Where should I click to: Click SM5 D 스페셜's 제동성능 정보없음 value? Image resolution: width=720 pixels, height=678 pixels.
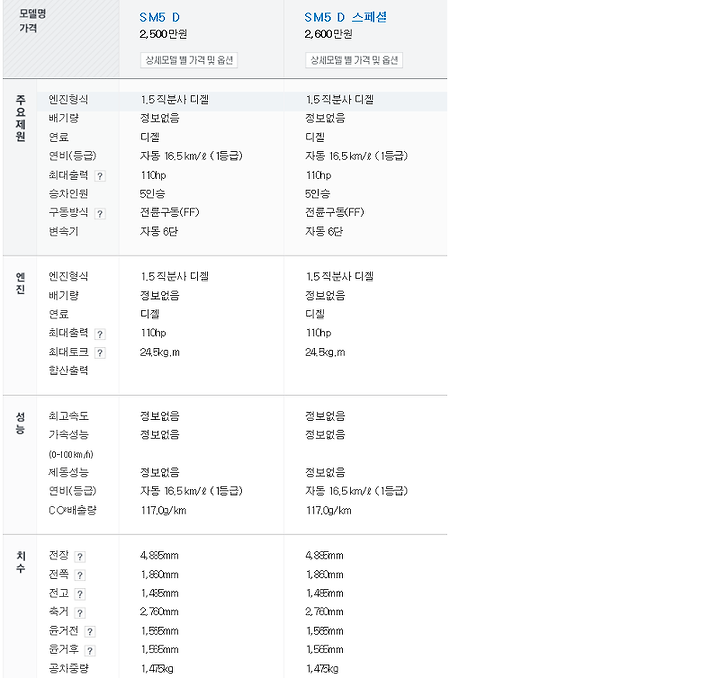point(325,472)
